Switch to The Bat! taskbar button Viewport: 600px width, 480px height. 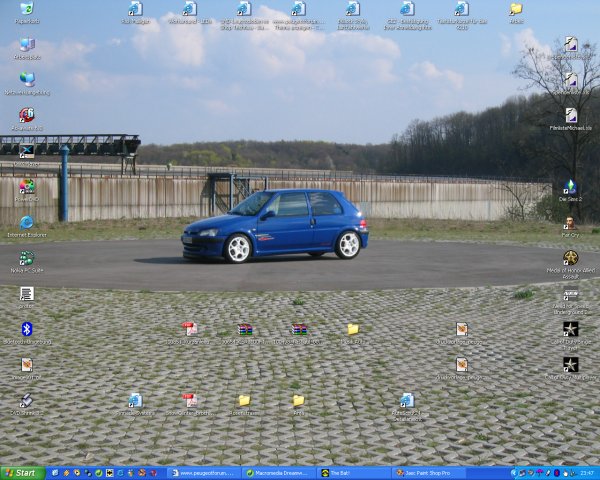[x=354, y=473]
